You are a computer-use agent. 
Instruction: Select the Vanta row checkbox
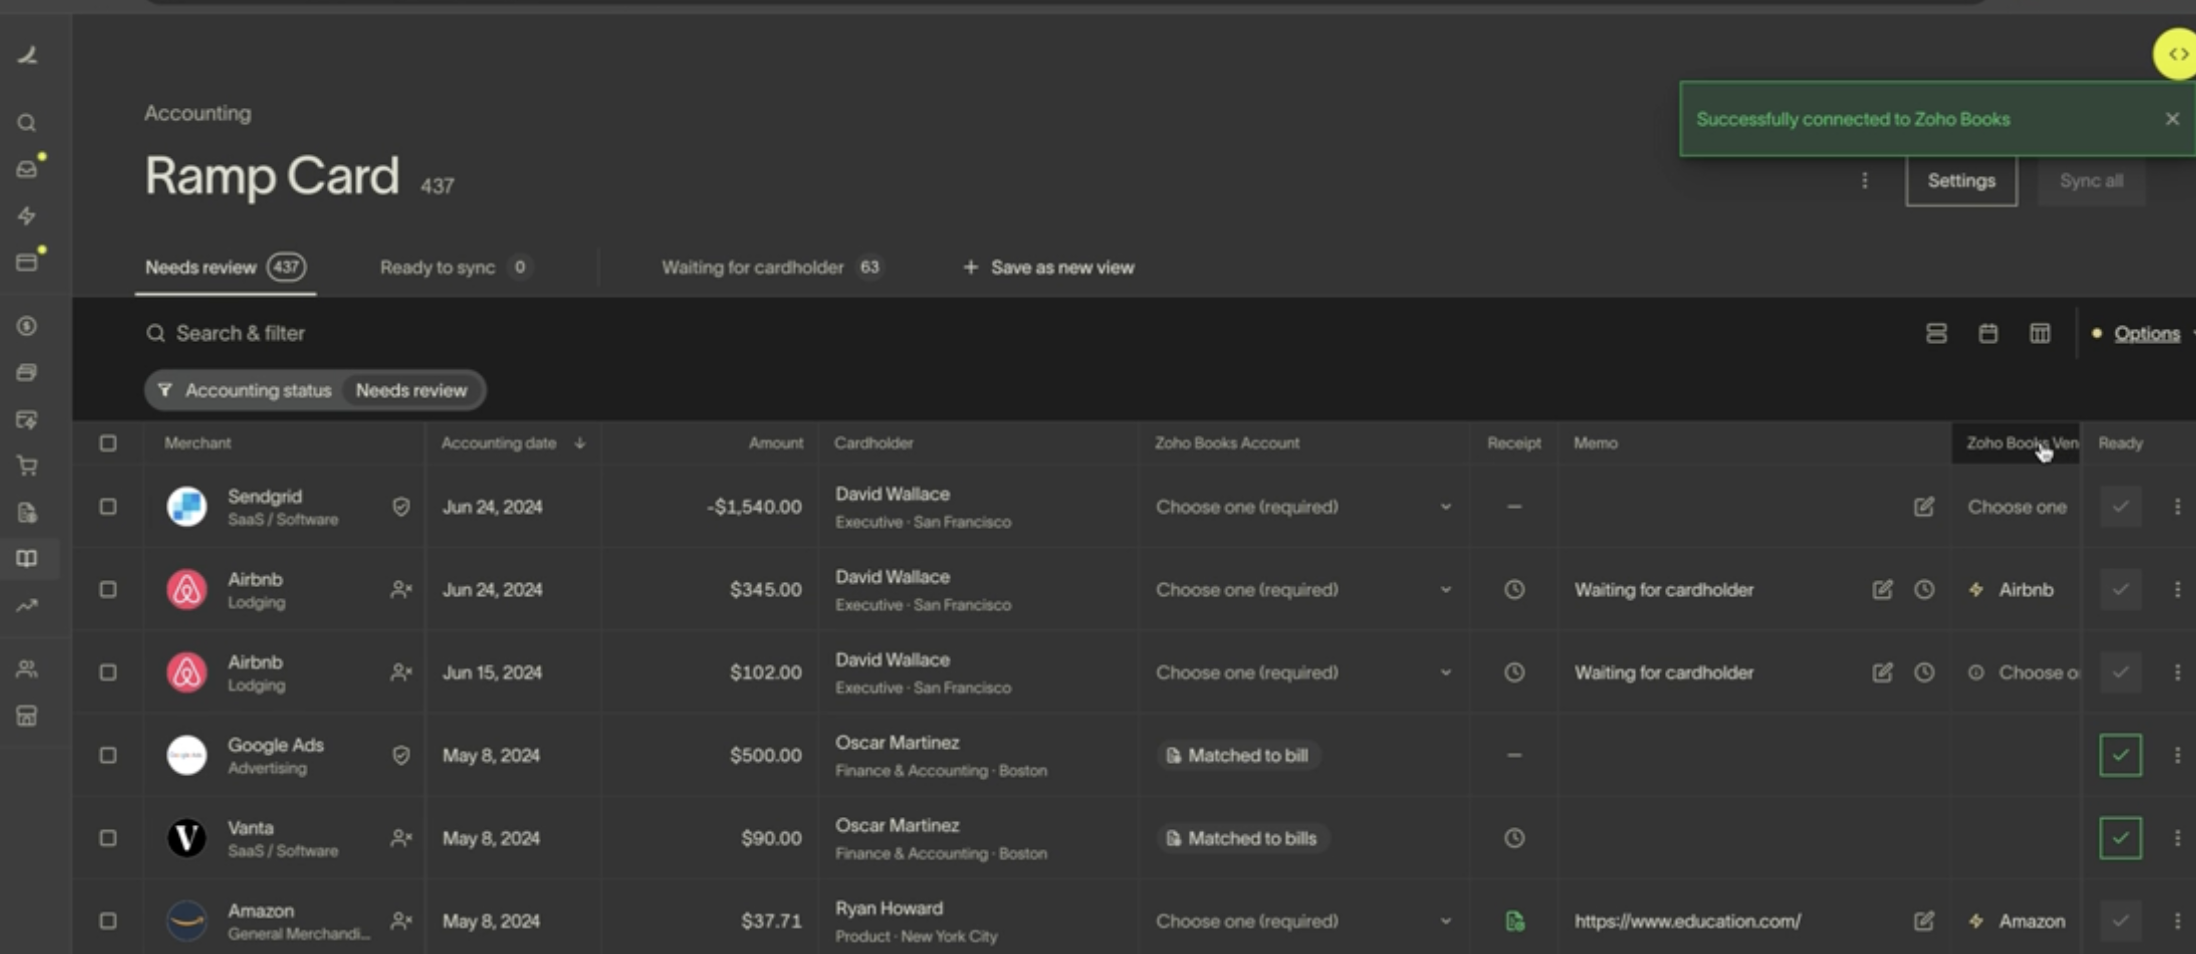point(108,838)
